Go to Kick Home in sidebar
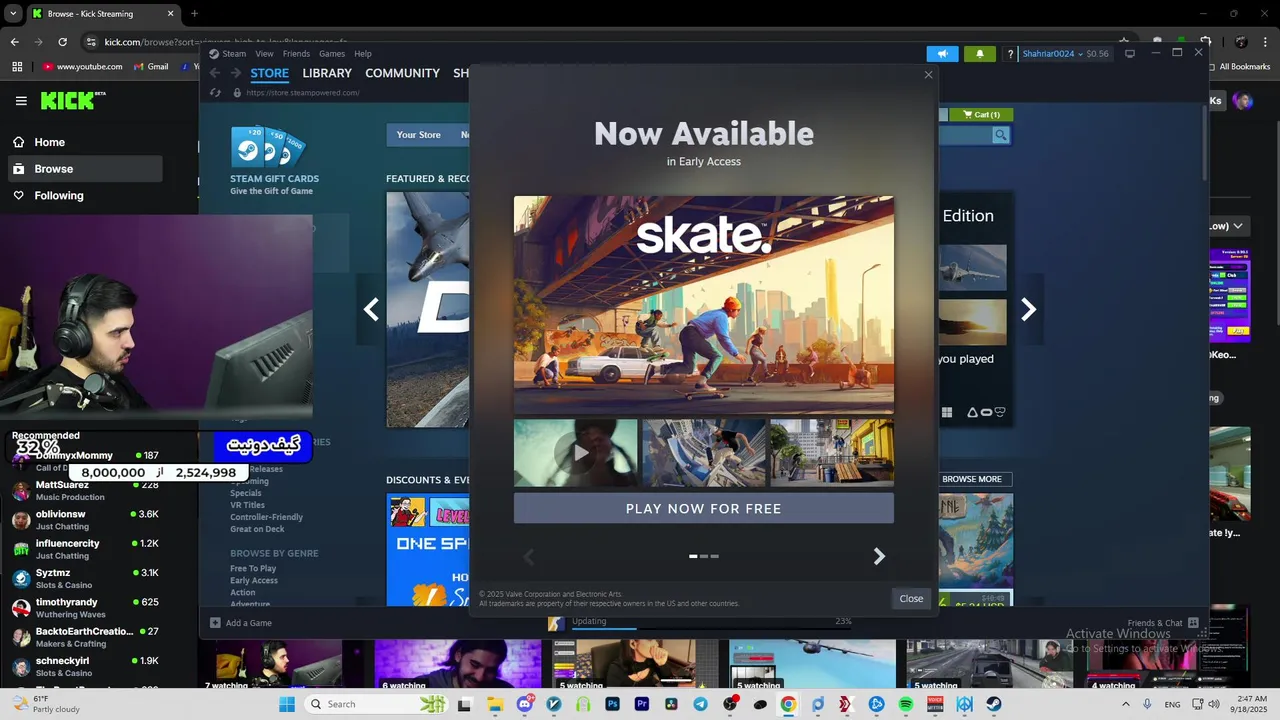Image resolution: width=1280 pixels, height=720 pixels. 85,142
